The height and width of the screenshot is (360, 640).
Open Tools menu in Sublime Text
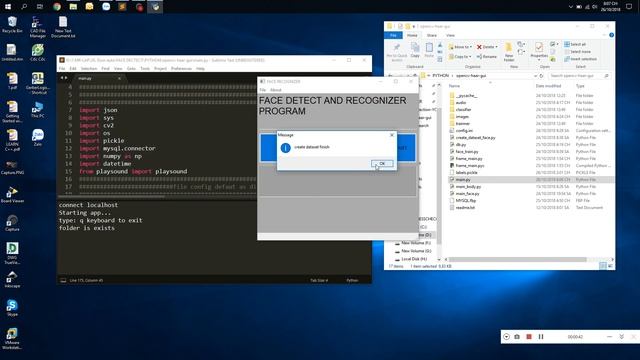click(x=145, y=69)
